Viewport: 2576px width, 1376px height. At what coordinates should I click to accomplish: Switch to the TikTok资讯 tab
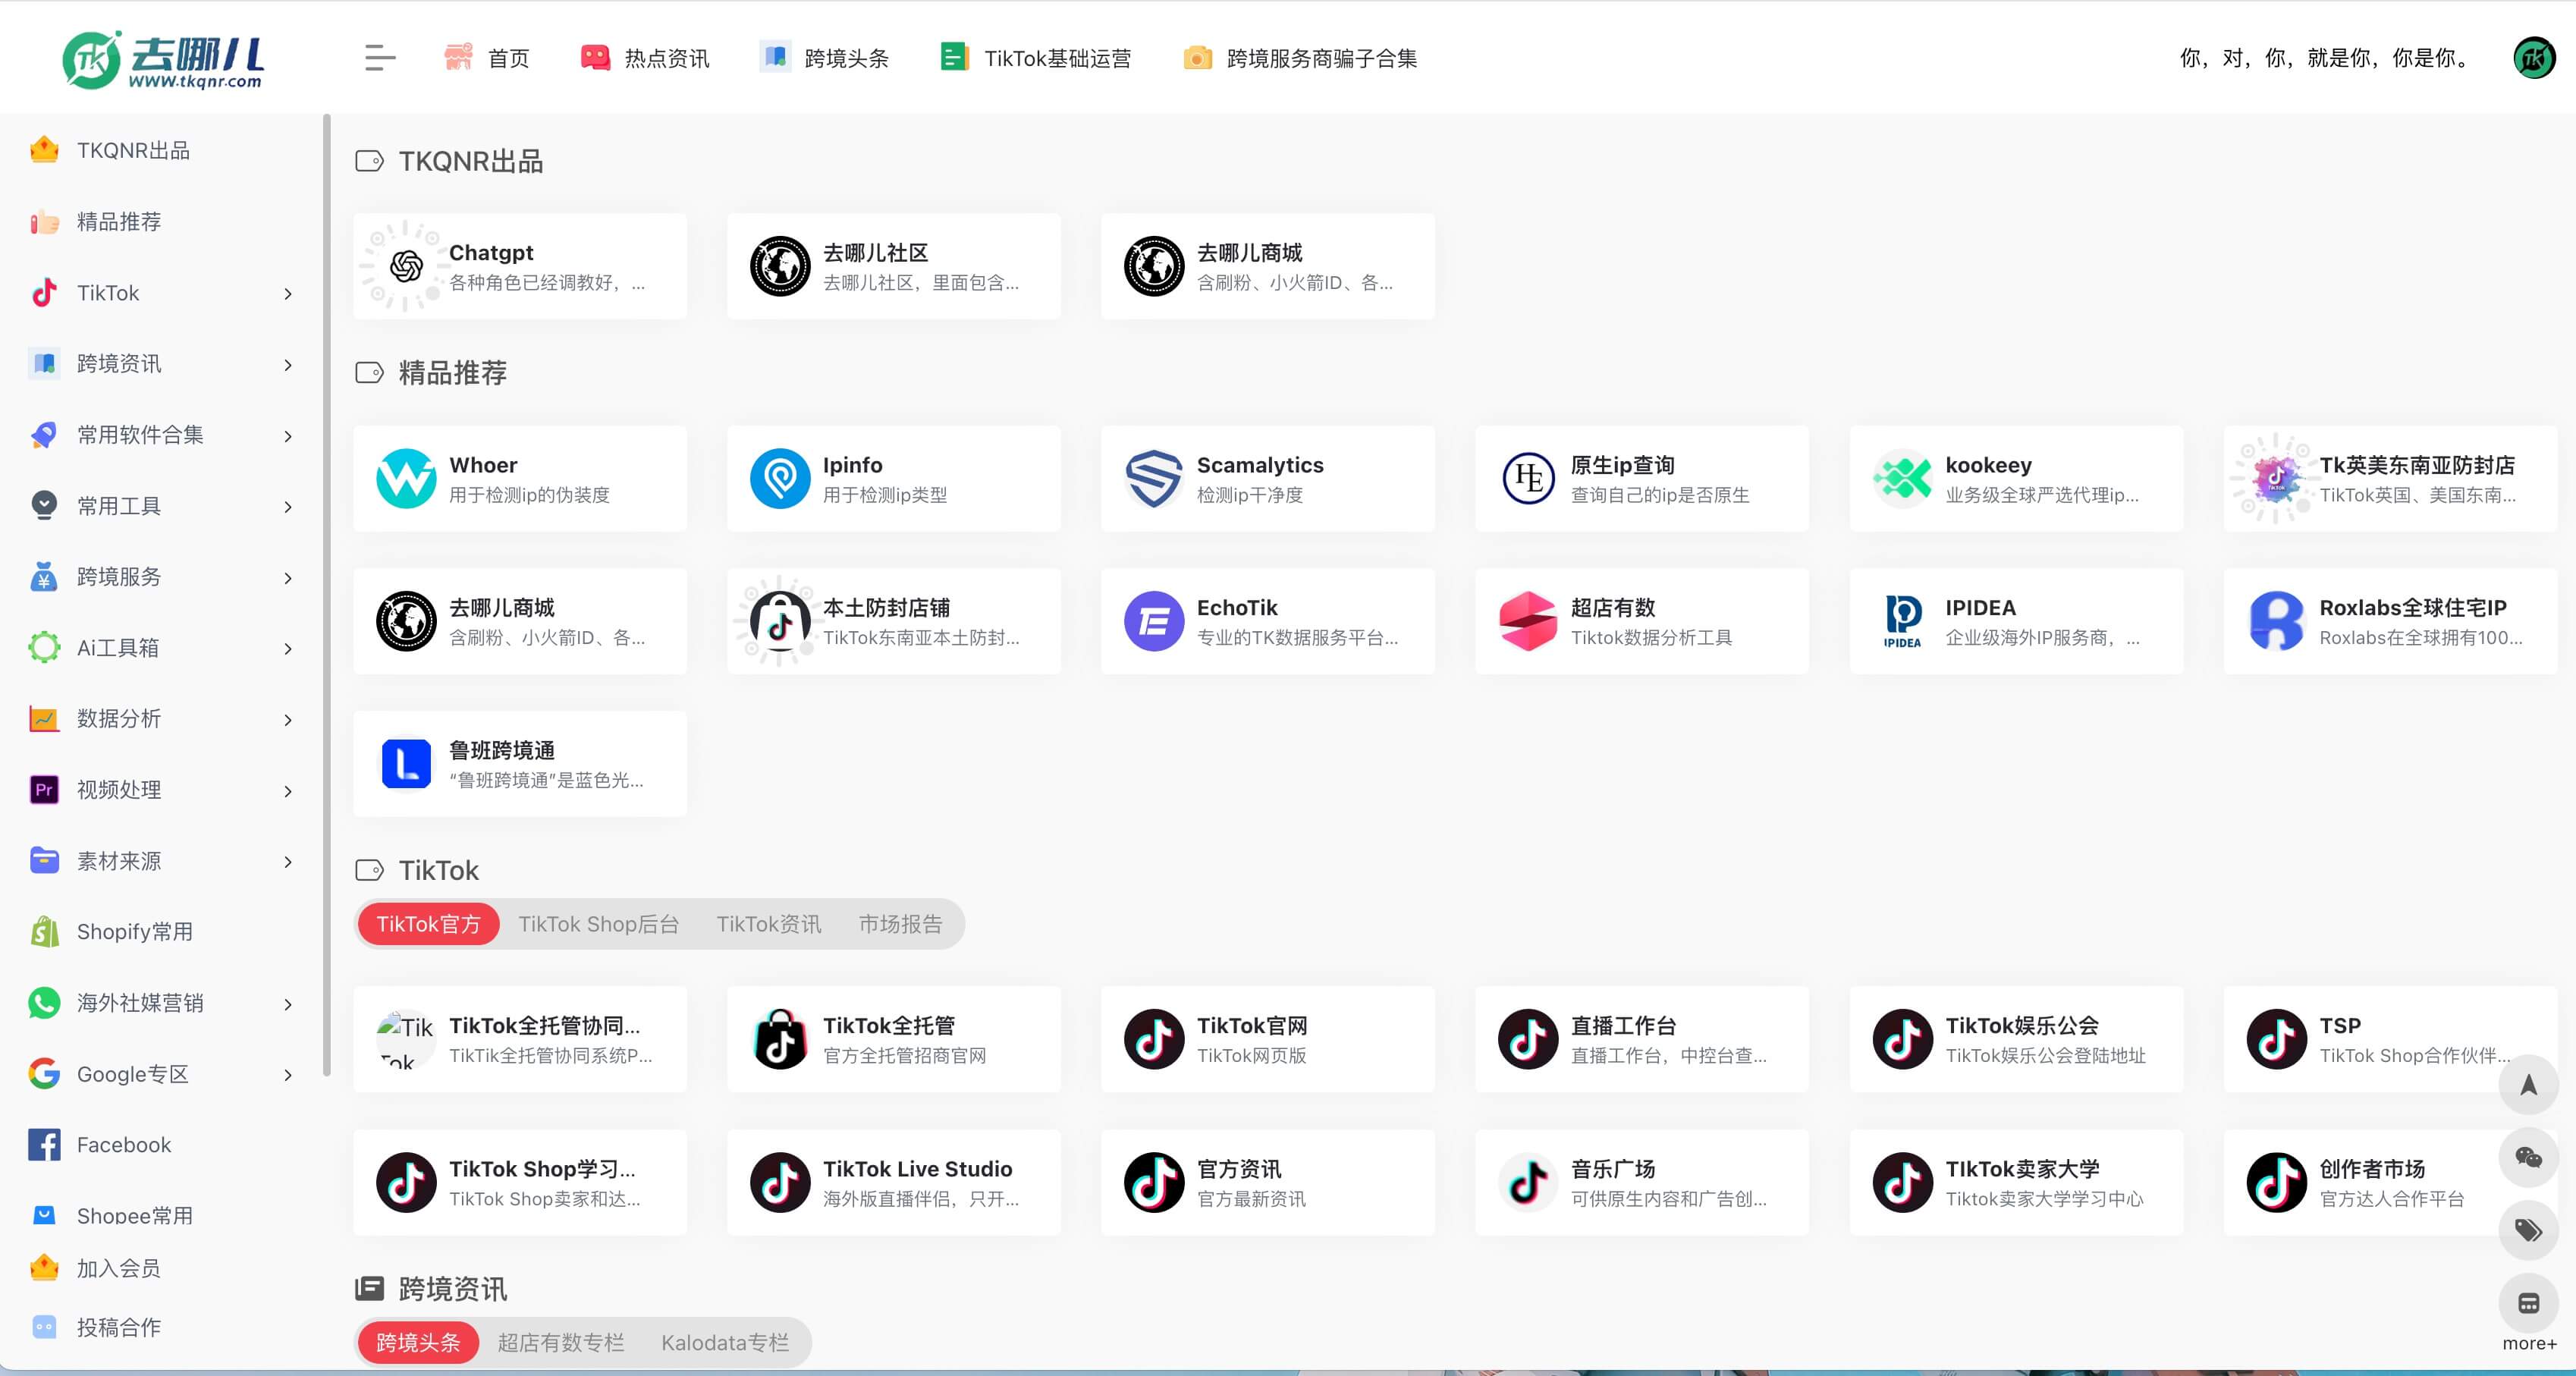[x=768, y=924]
